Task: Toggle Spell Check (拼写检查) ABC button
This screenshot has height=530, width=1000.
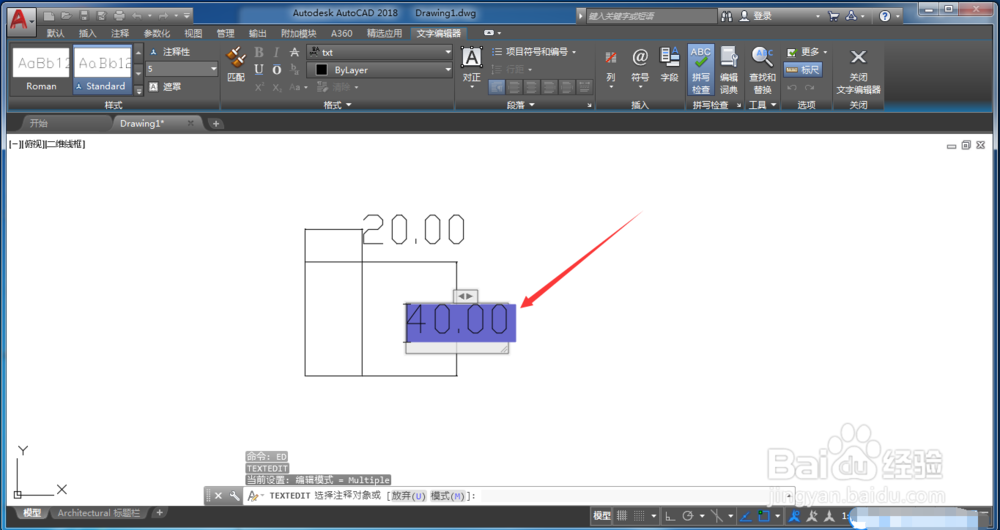Action: point(700,70)
